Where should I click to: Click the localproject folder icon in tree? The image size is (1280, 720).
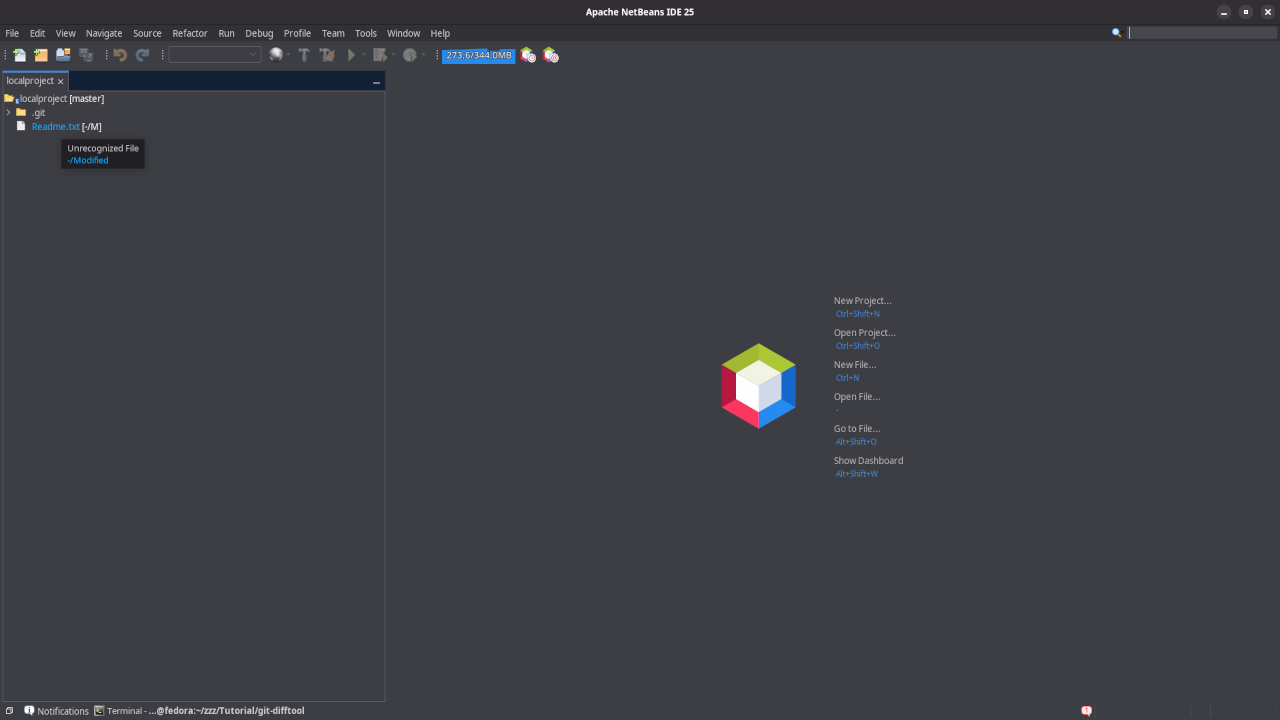click(x=10, y=99)
